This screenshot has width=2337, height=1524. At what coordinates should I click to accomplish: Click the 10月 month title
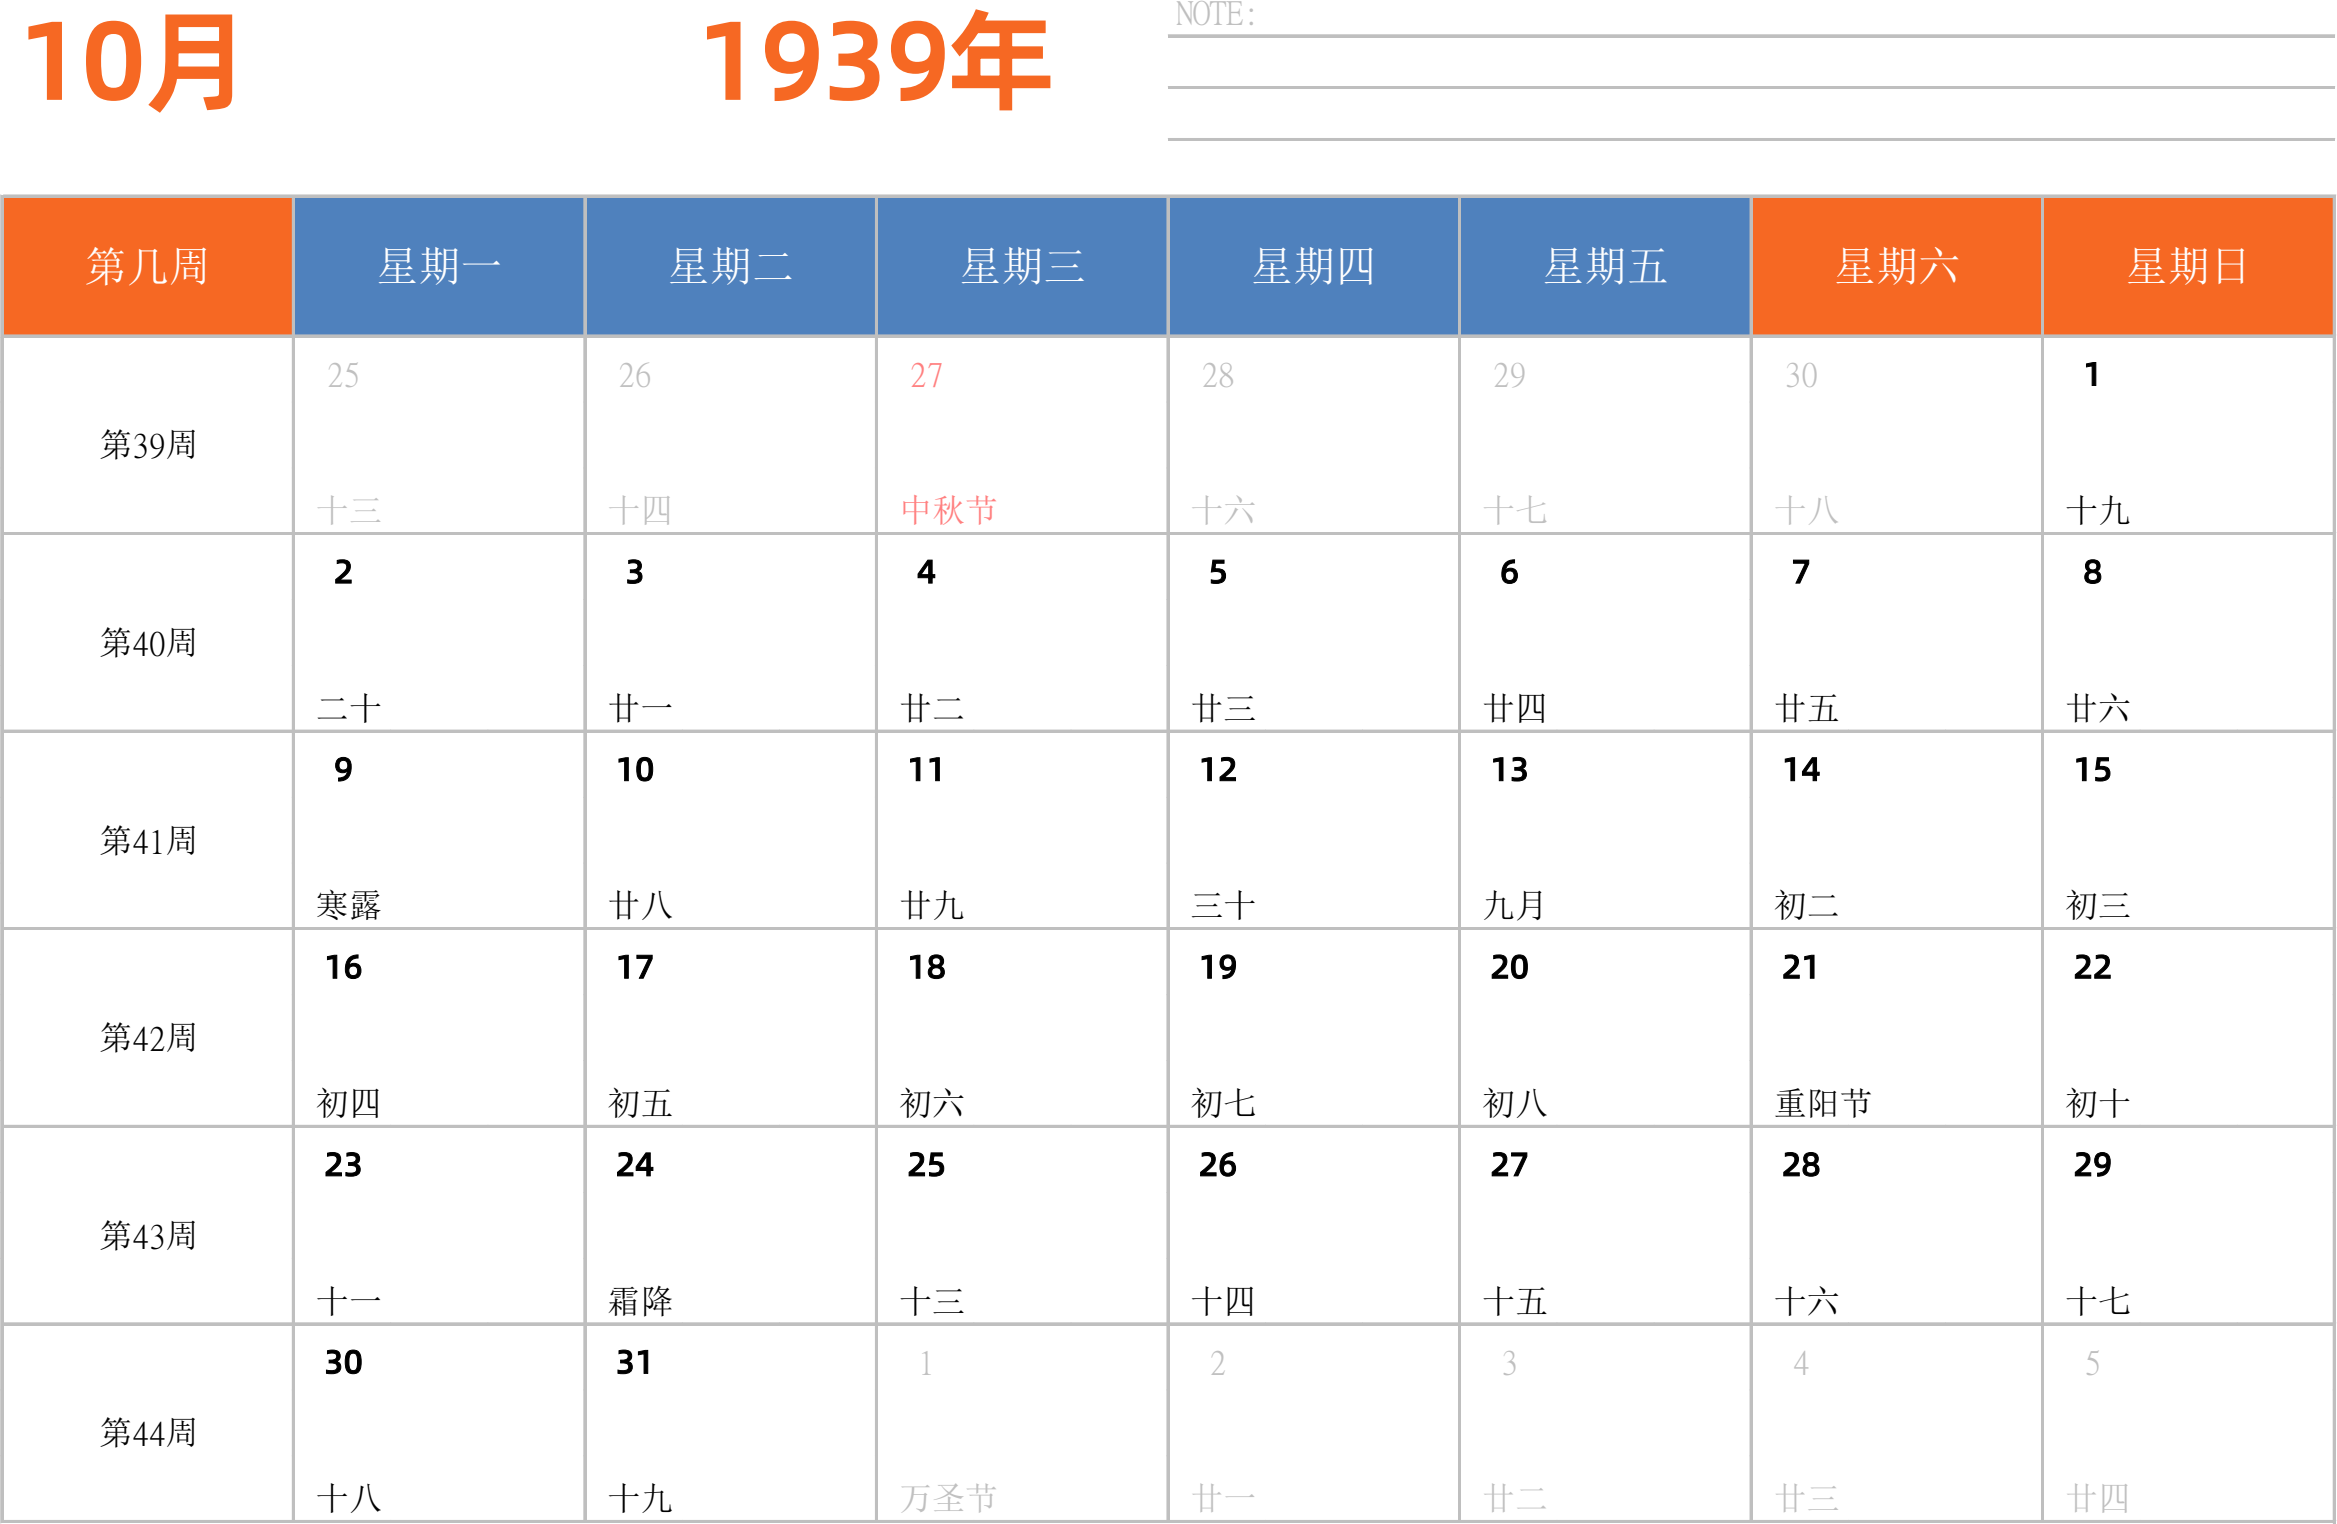tap(130, 64)
